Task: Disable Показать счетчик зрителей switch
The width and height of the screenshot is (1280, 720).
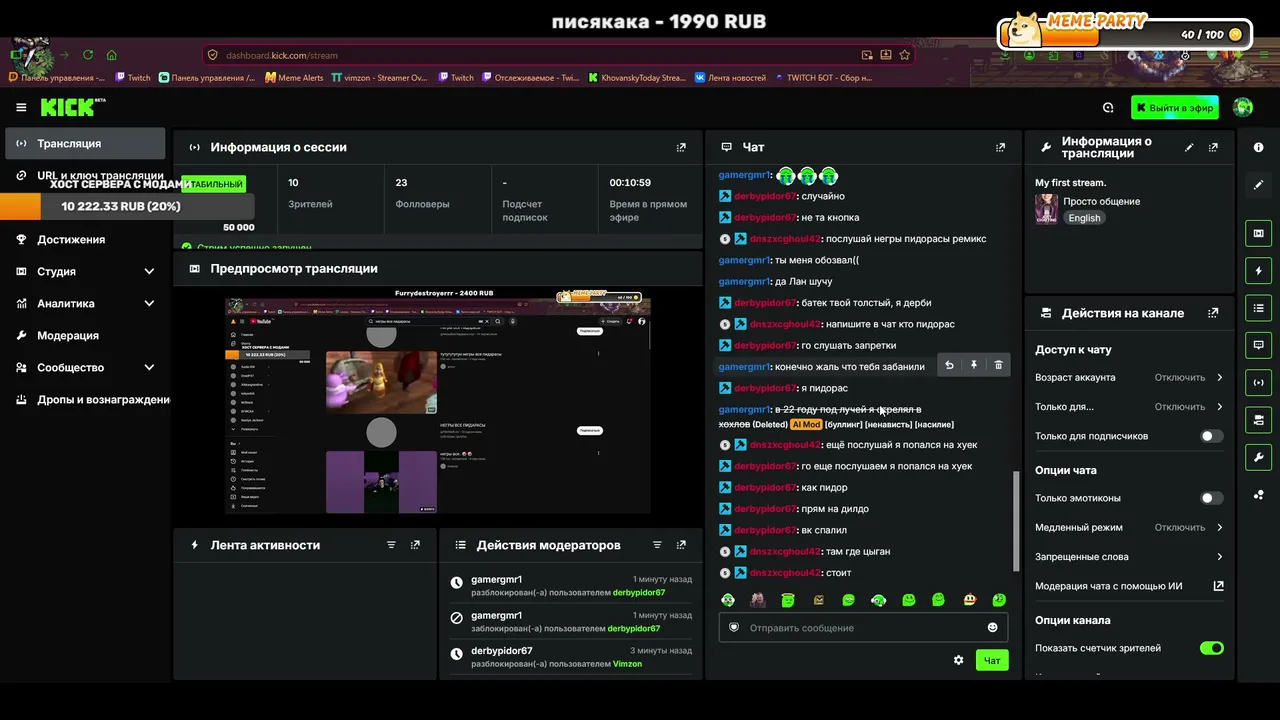Action: (x=1211, y=648)
